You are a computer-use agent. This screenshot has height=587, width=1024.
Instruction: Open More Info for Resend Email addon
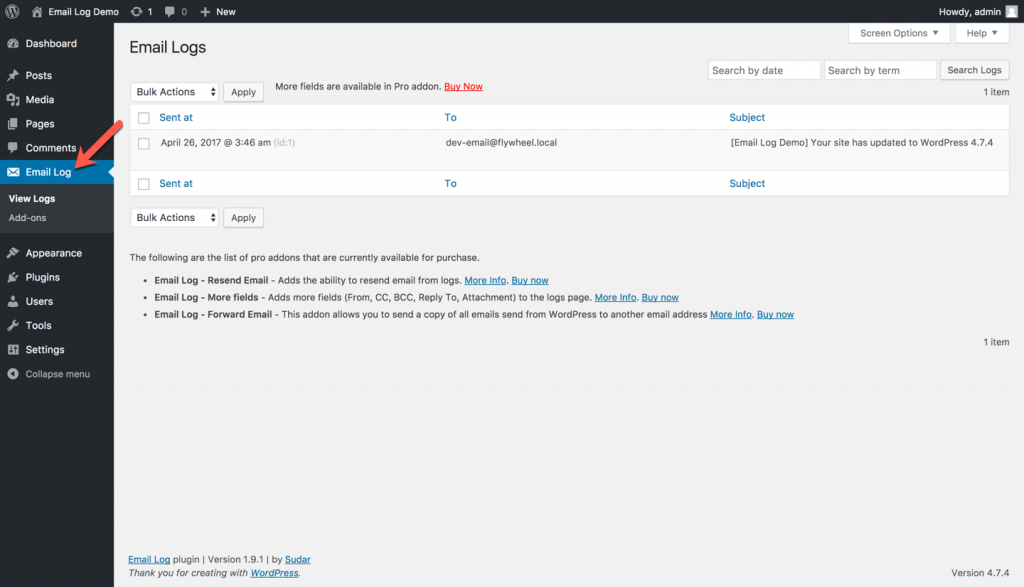click(485, 280)
